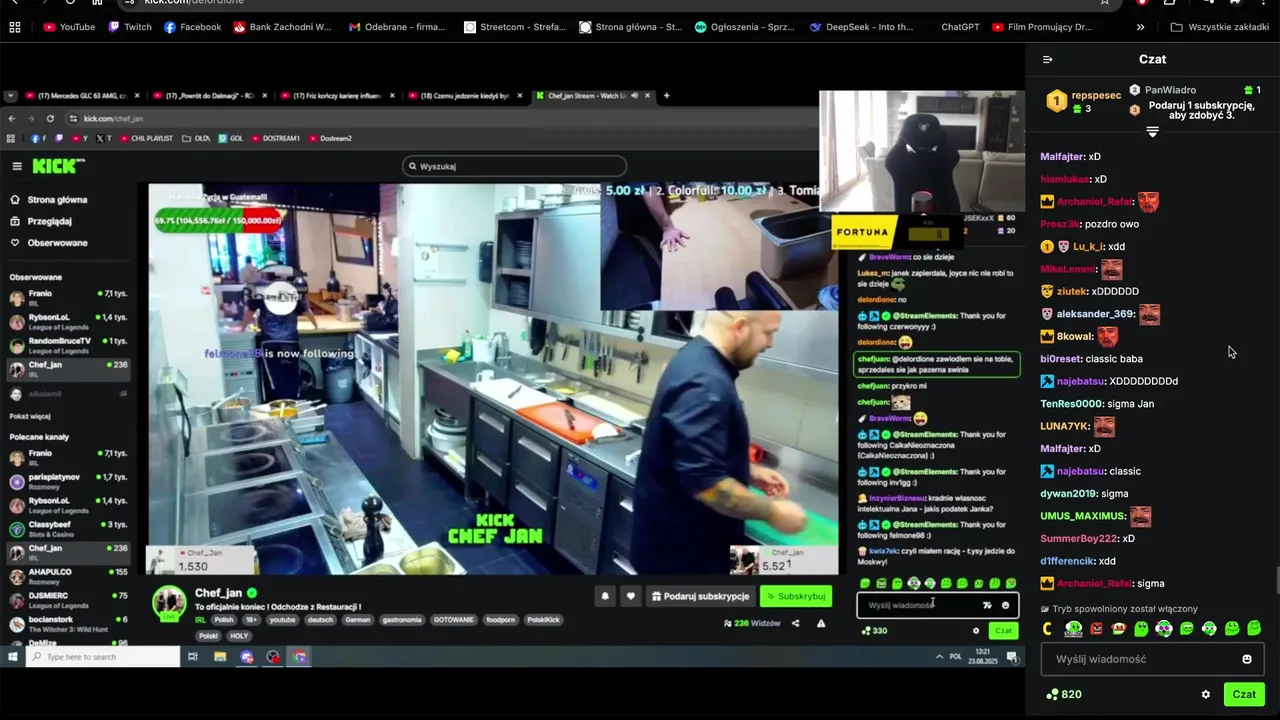
Task: Click share icon beside 236 Widzów
Action: pos(796,623)
